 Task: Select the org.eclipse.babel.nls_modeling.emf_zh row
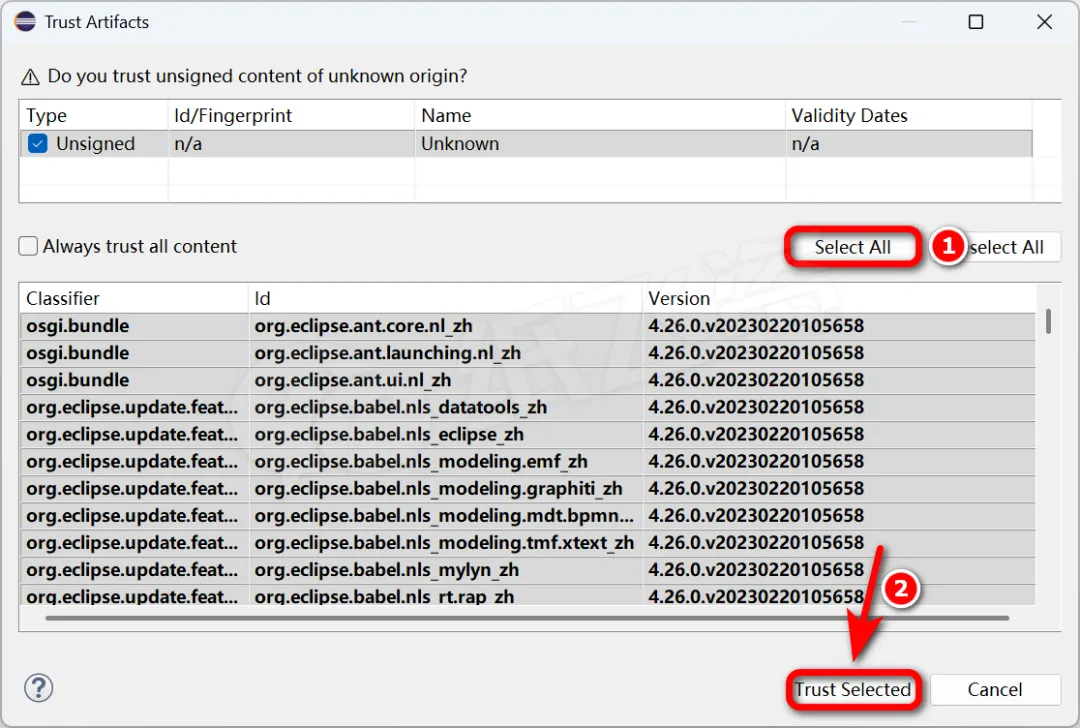click(x=528, y=461)
